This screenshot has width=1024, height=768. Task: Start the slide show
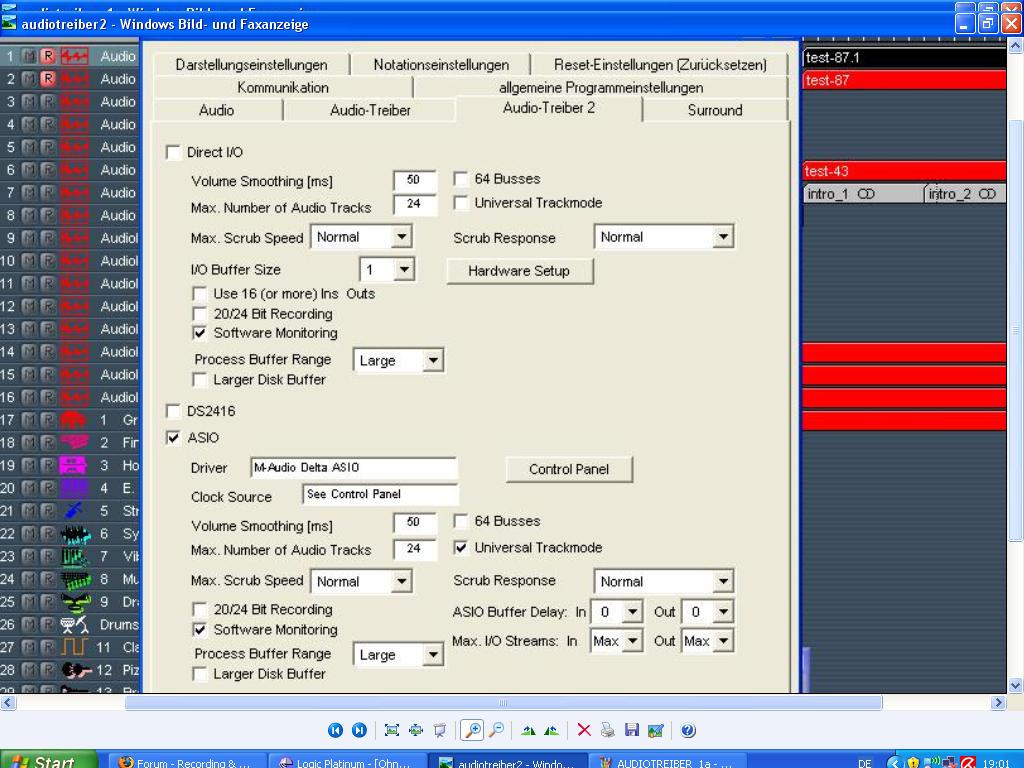point(440,730)
